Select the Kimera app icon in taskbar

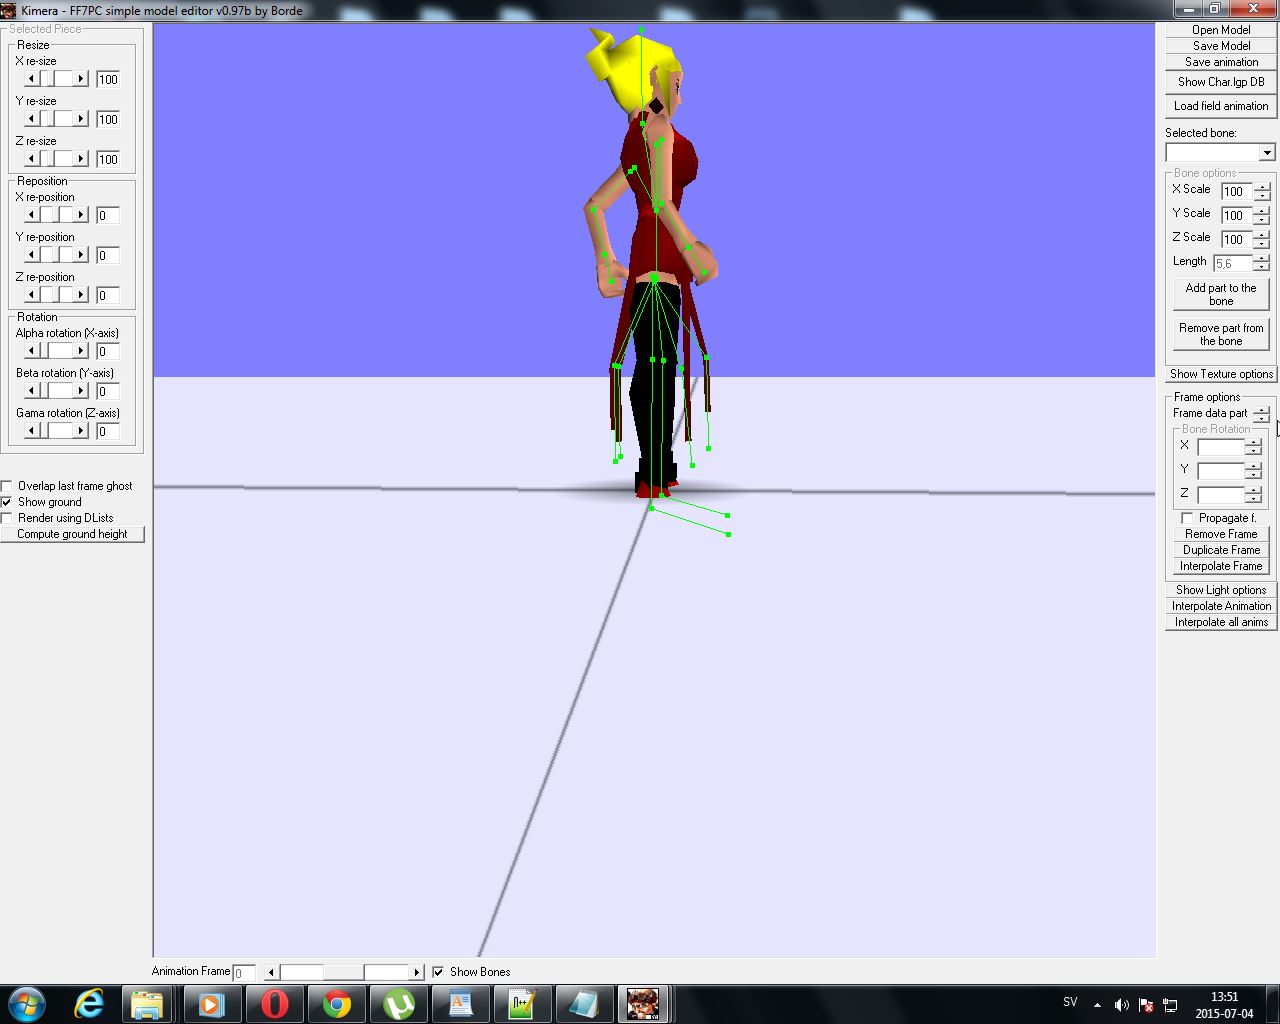pyautogui.click(x=642, y=1003)
